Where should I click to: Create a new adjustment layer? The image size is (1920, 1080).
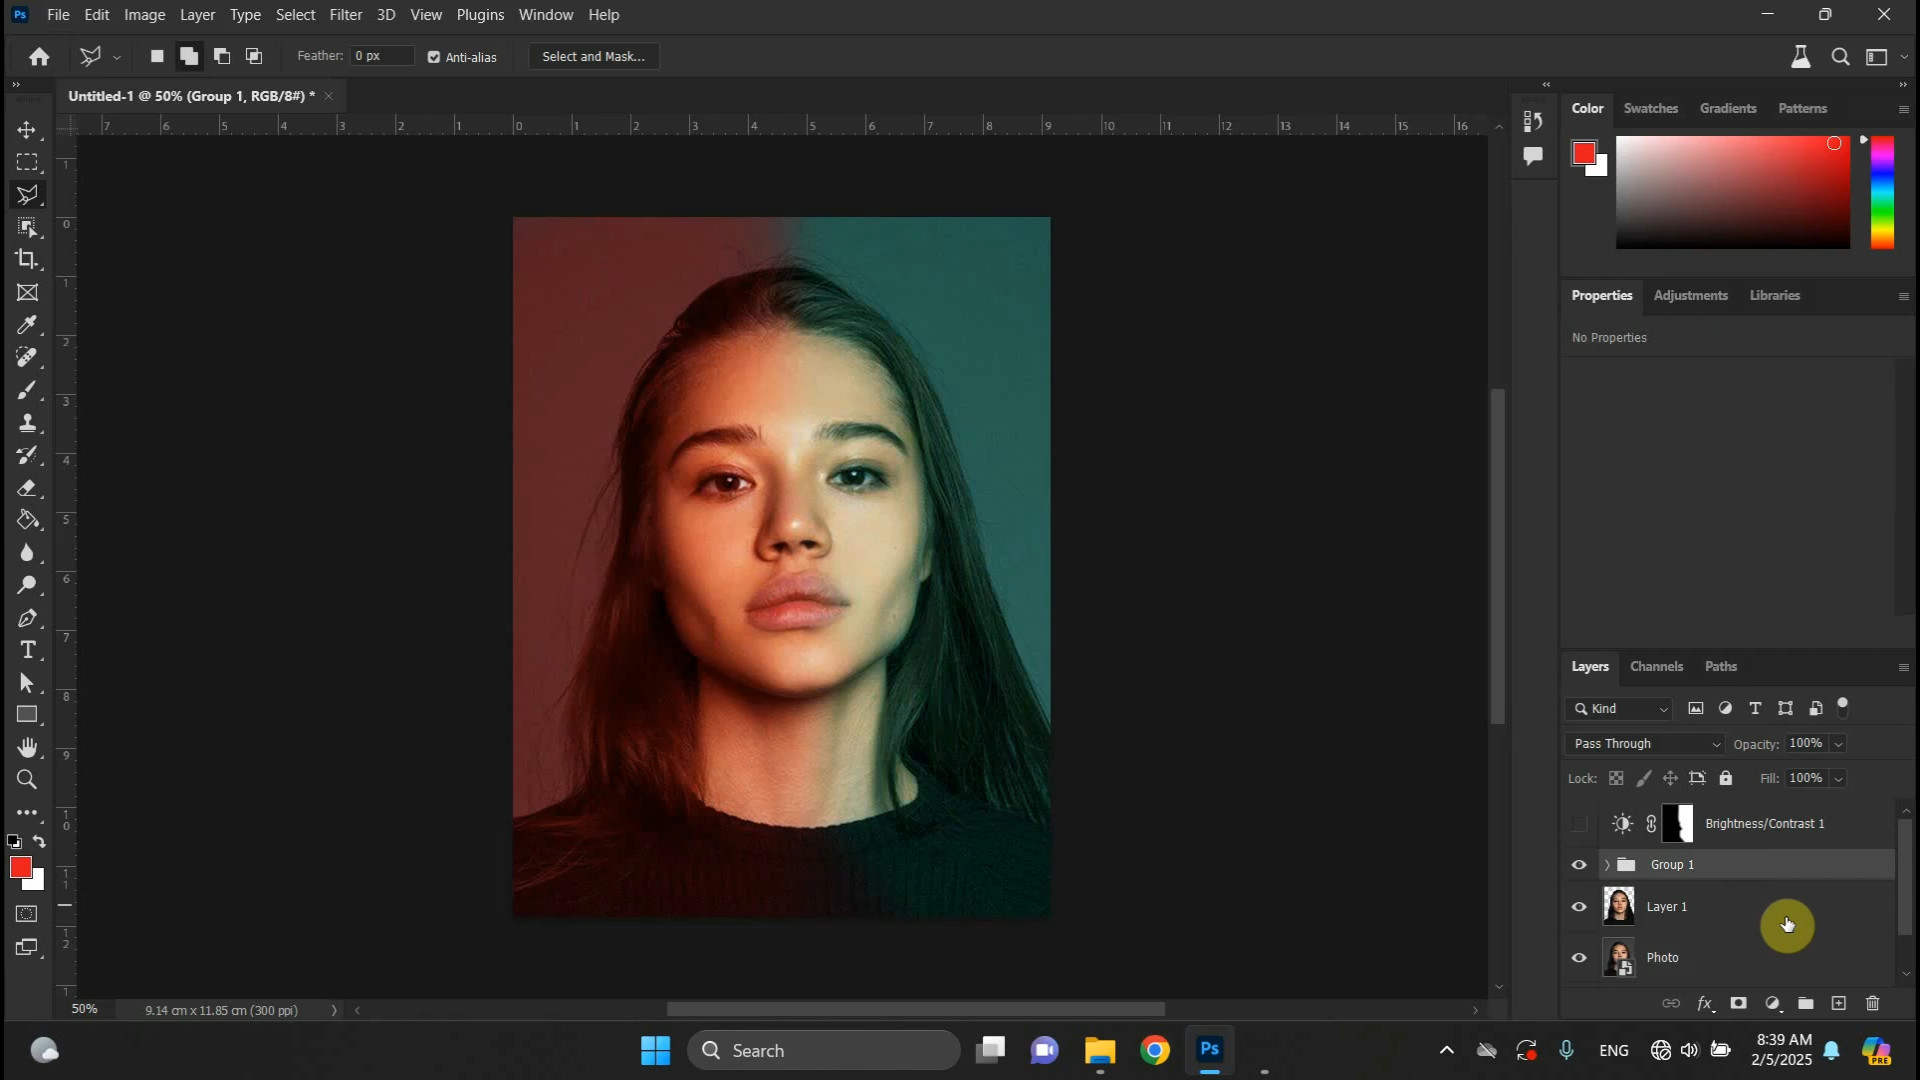[1773, 1003]
